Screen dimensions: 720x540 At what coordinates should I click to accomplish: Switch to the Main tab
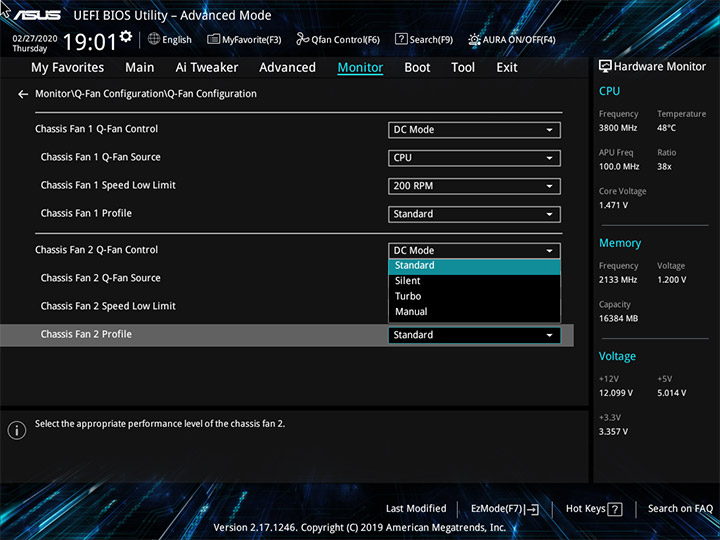[x=140, y=68]
